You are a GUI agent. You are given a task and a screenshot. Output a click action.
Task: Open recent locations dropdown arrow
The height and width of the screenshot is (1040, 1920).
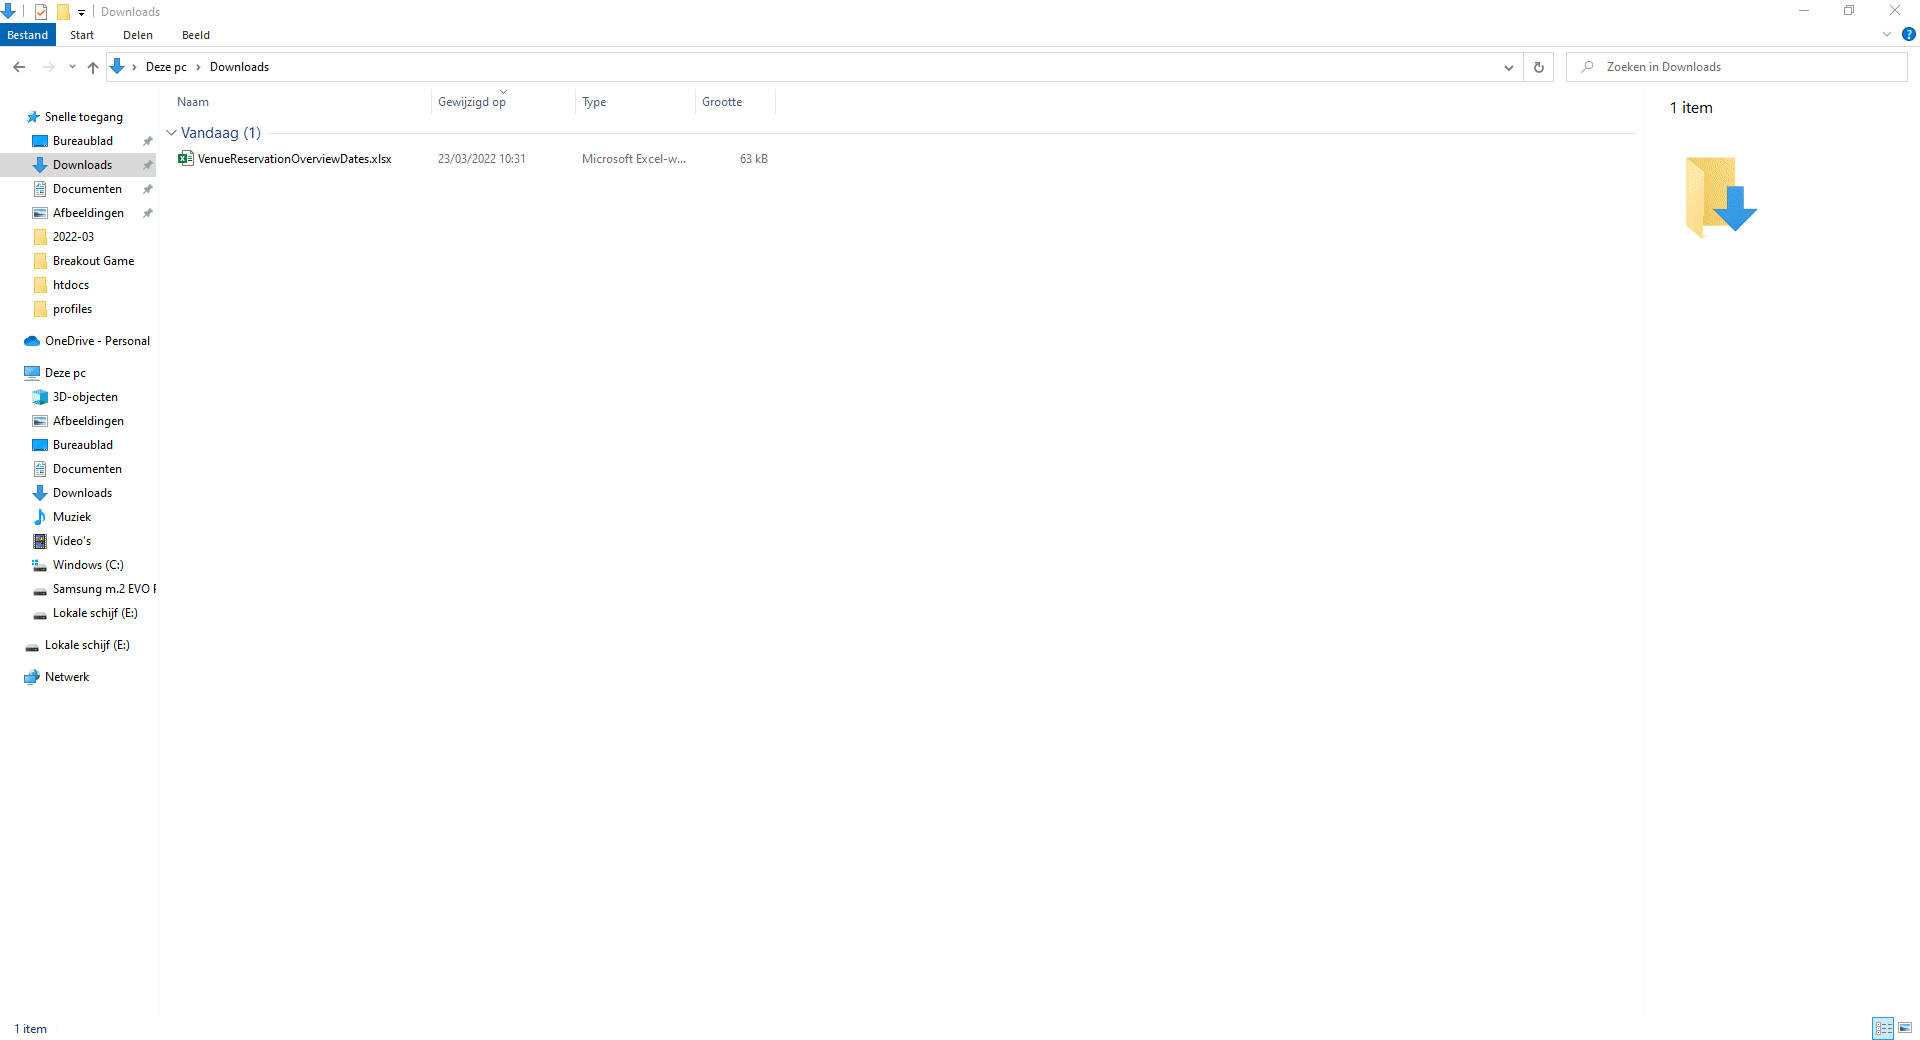click(72, 67)
